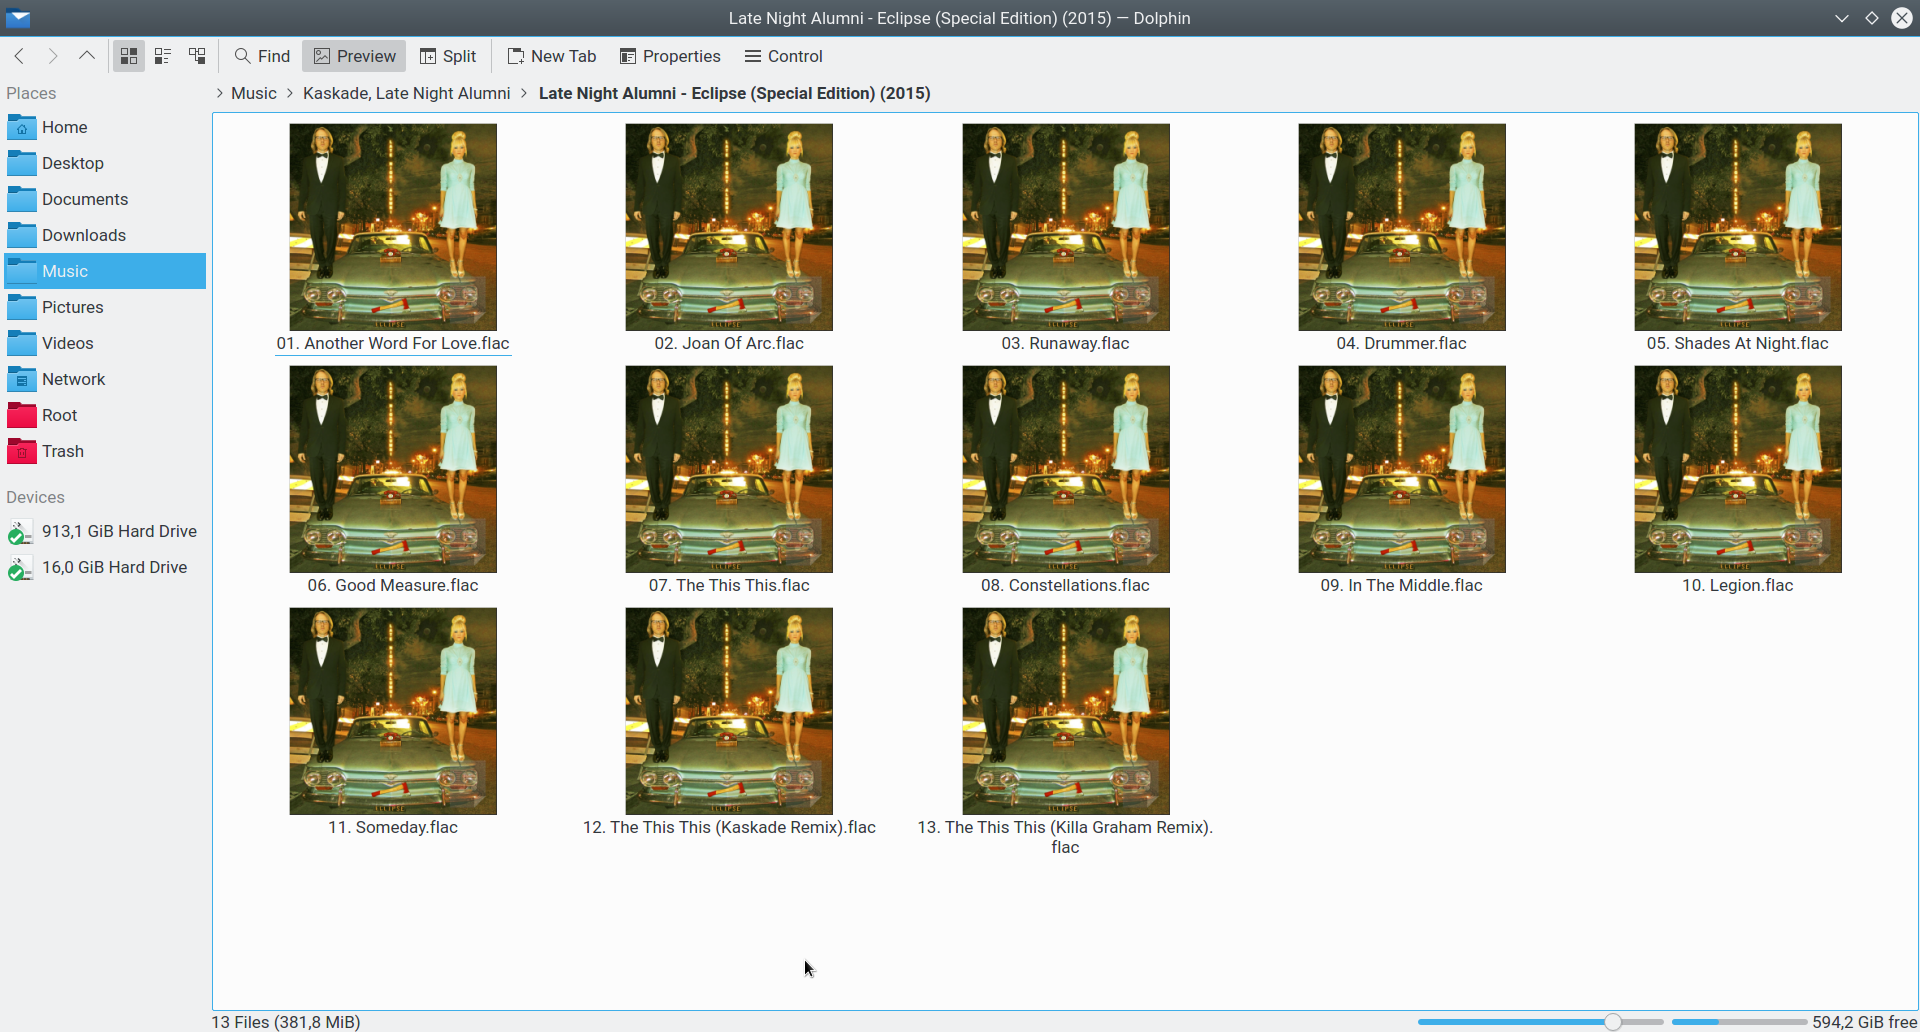
Task: Open the Control menu
Action: click(784, 56)
